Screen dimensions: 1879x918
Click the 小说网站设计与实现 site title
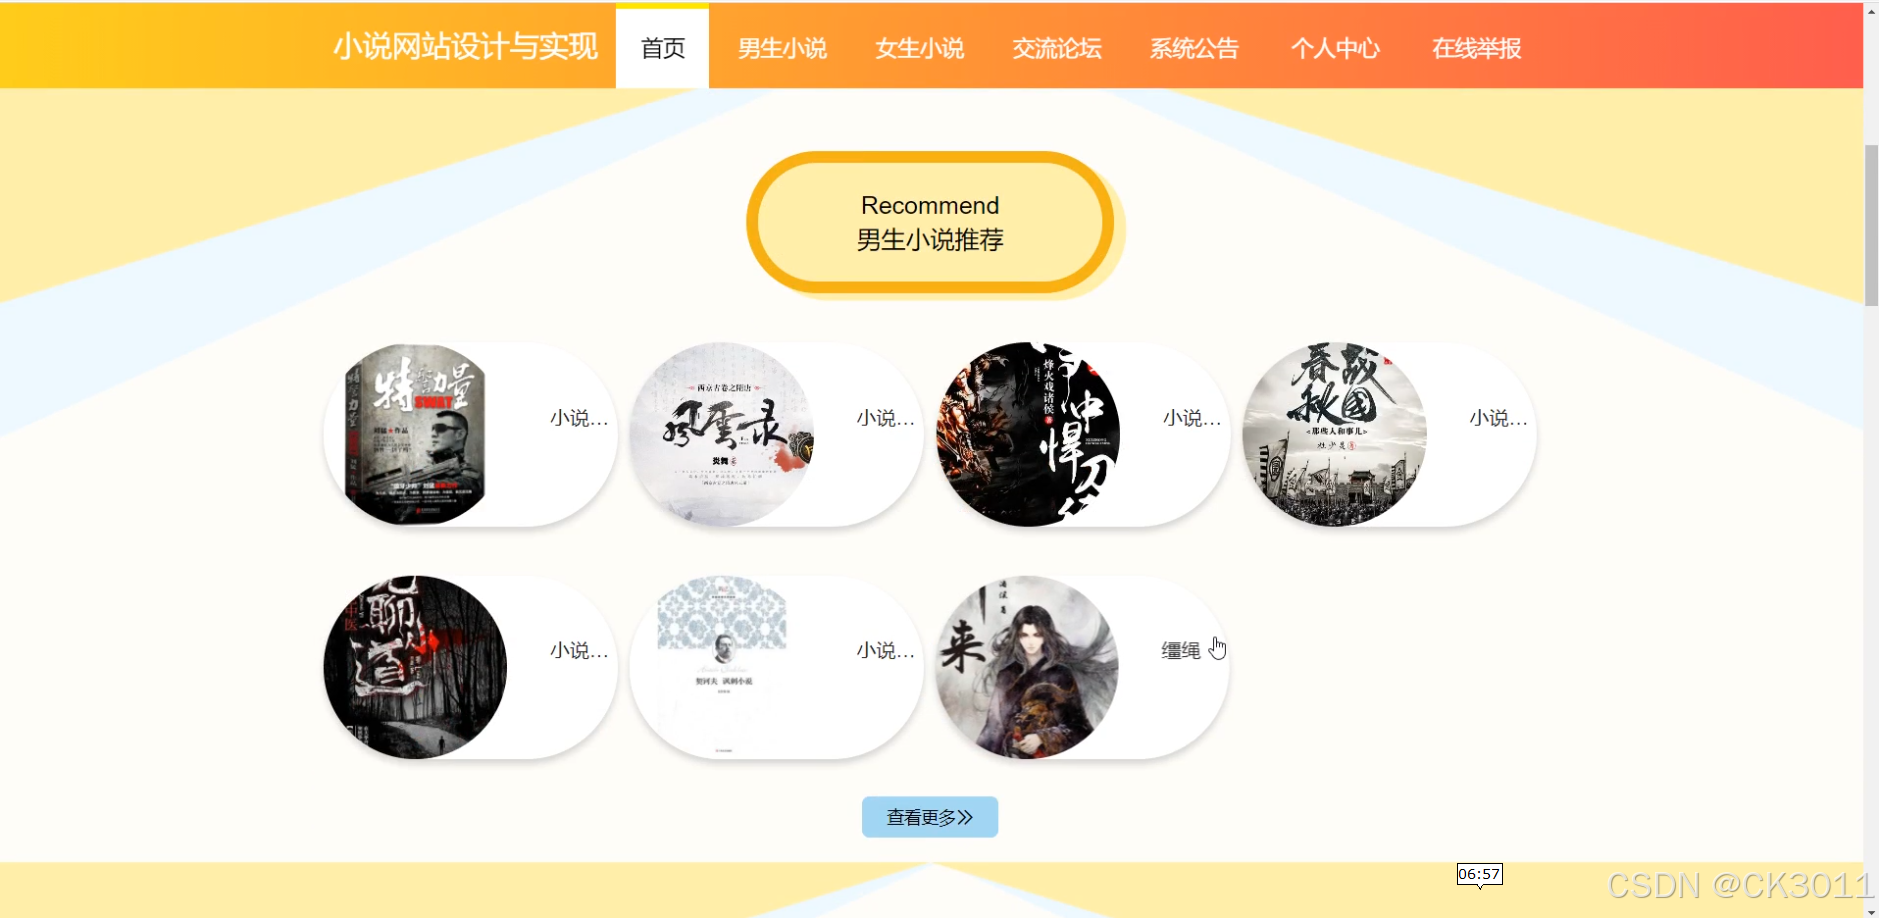[x=465, y=46]
